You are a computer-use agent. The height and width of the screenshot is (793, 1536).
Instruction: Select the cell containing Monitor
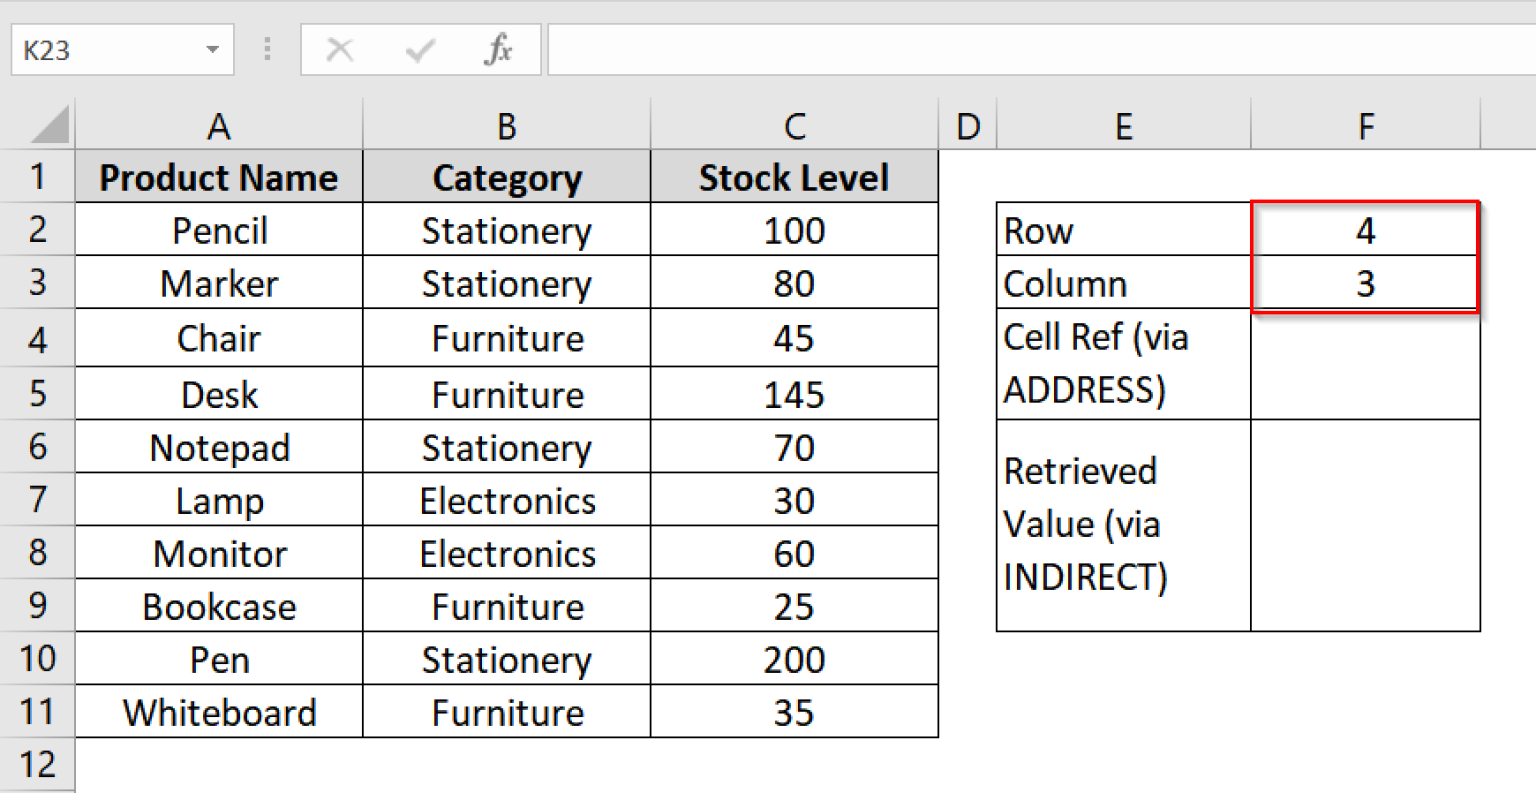218,553
